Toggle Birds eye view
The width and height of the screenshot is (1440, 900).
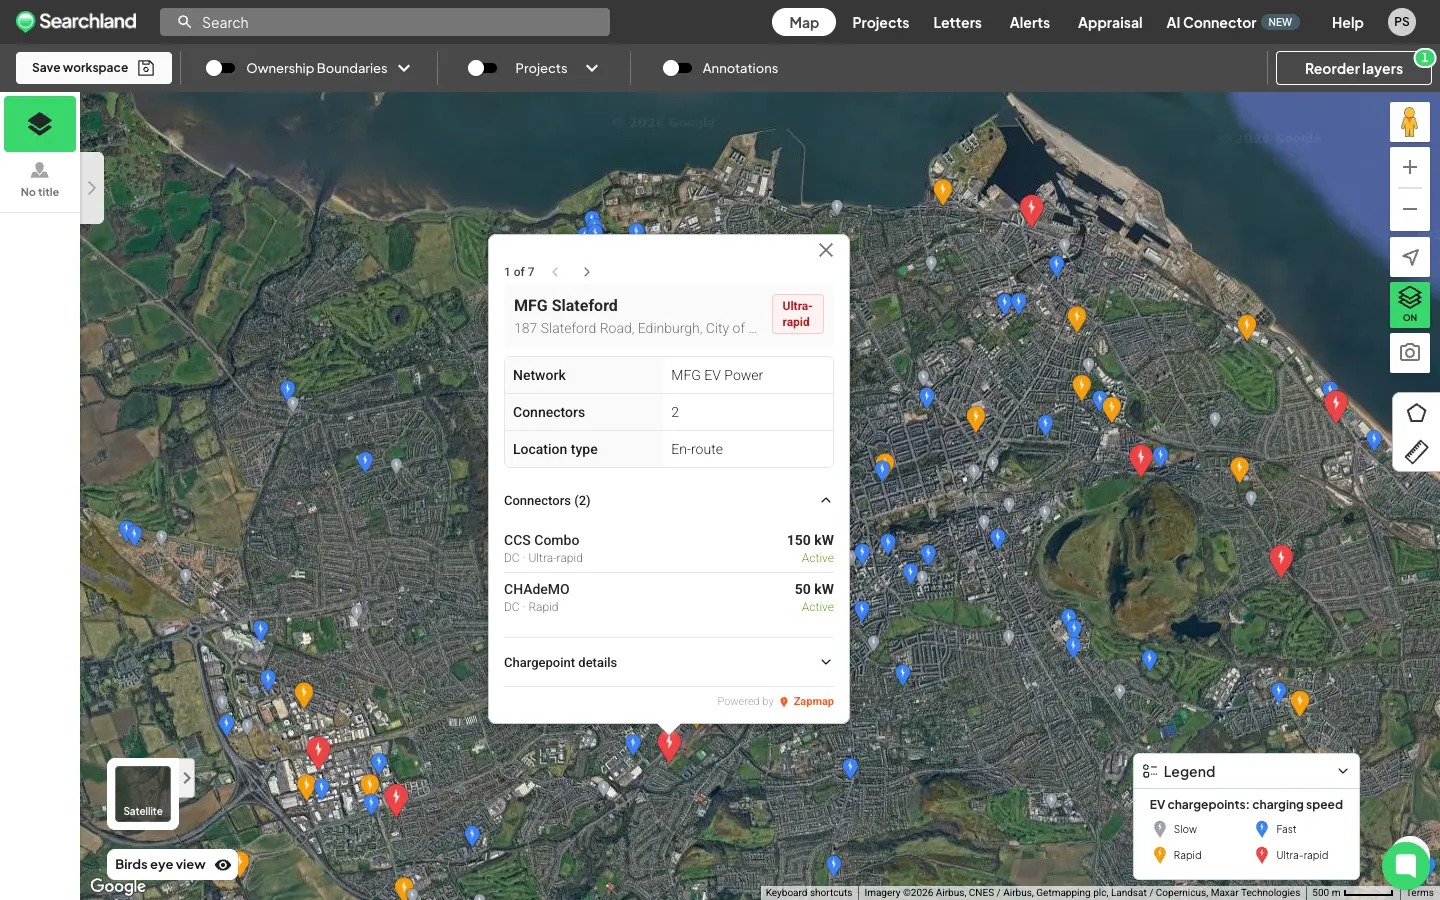(x=172, y=865)
